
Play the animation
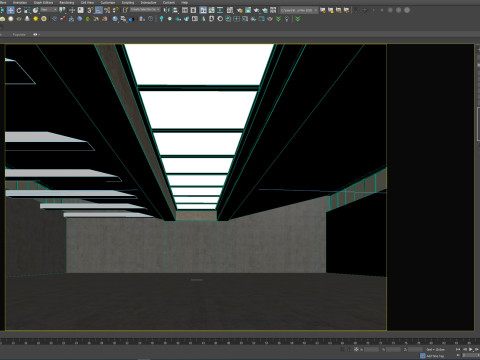(x=471, y=350)
